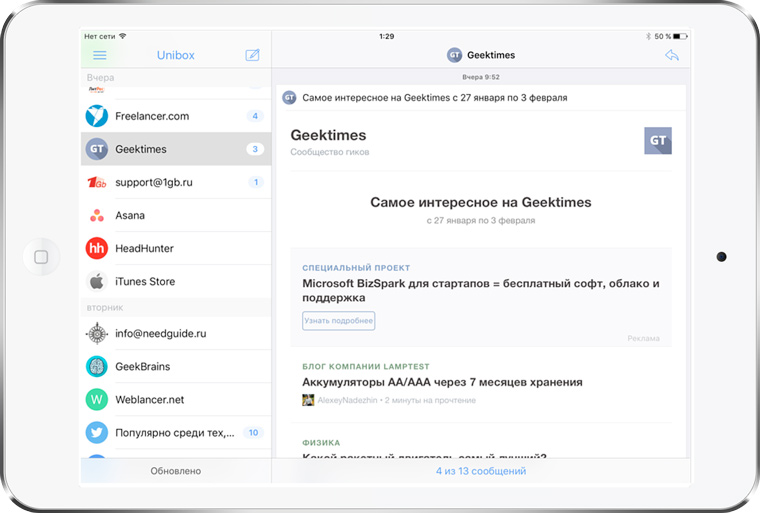Click the Weblancer W avatar
Viewport: 760px width, 513px height.
pyautogui.click(x=97, y=400)
